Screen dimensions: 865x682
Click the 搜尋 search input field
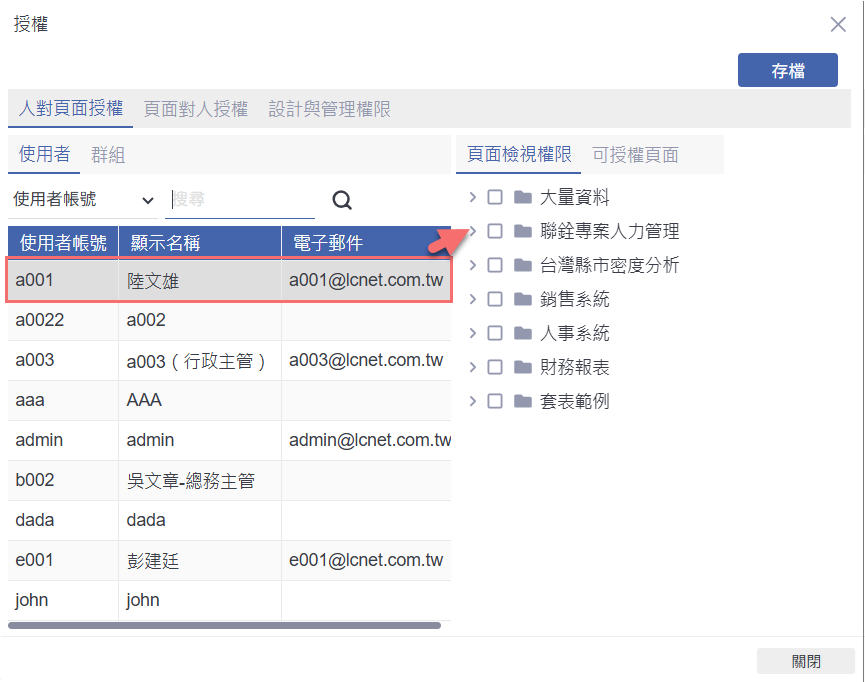pyautogui.click(x=240, y=200)
